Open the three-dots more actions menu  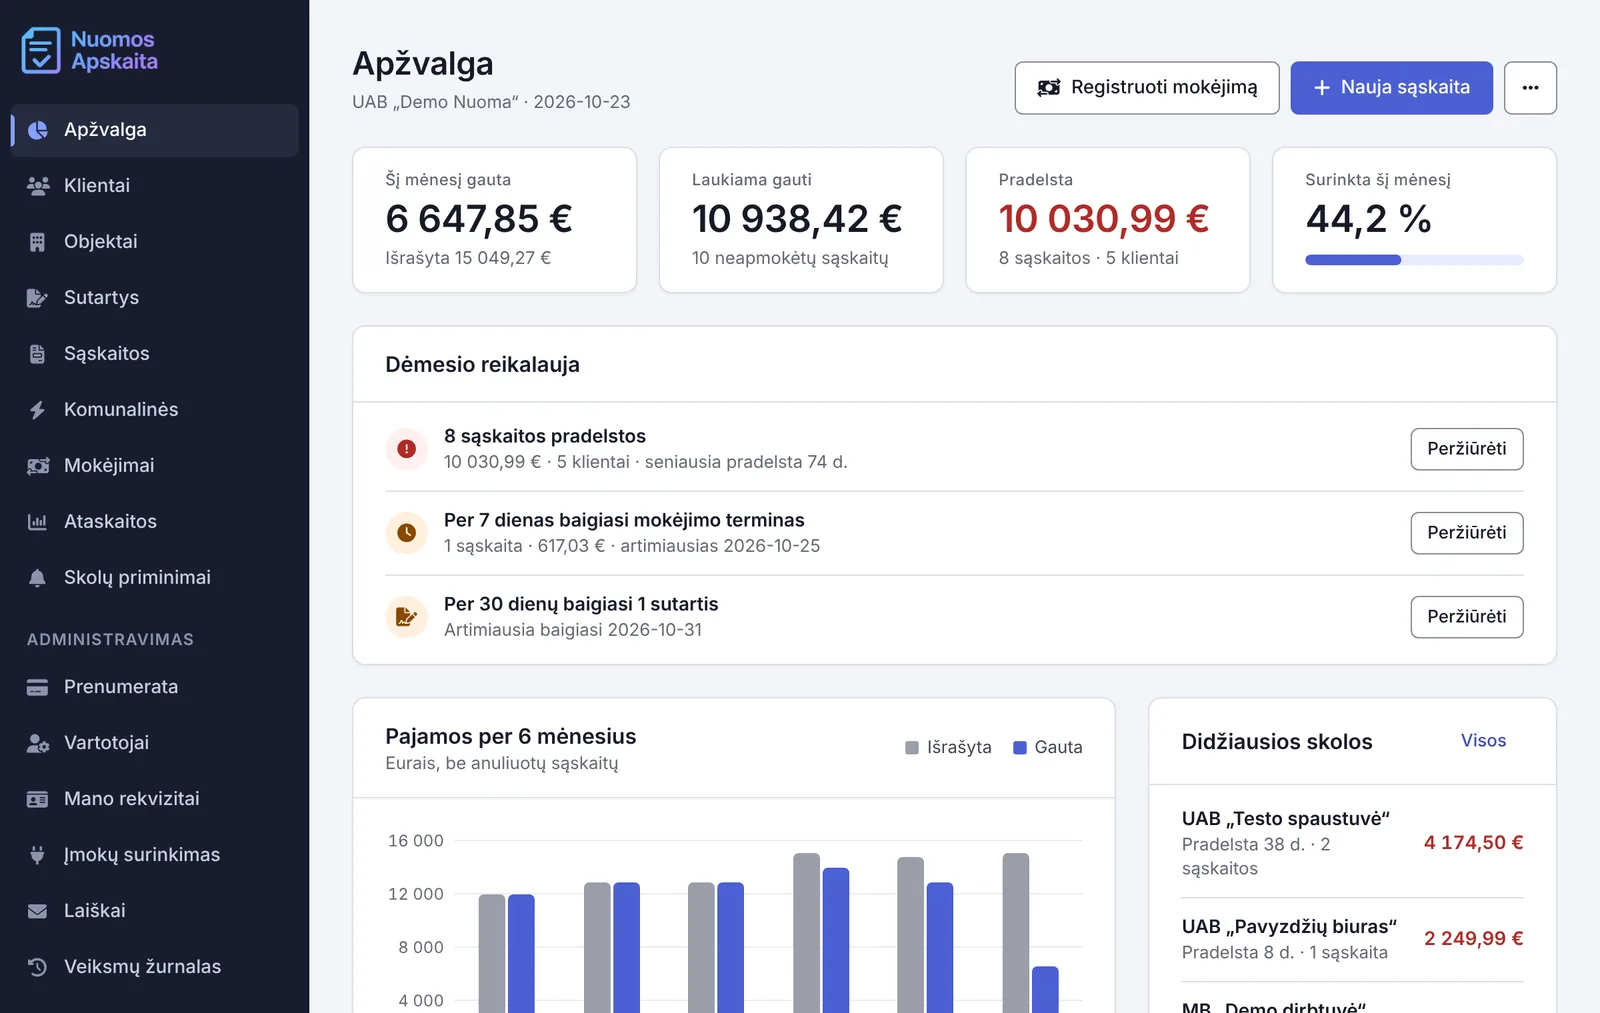pyautogui.click(x=1530, y=88)
